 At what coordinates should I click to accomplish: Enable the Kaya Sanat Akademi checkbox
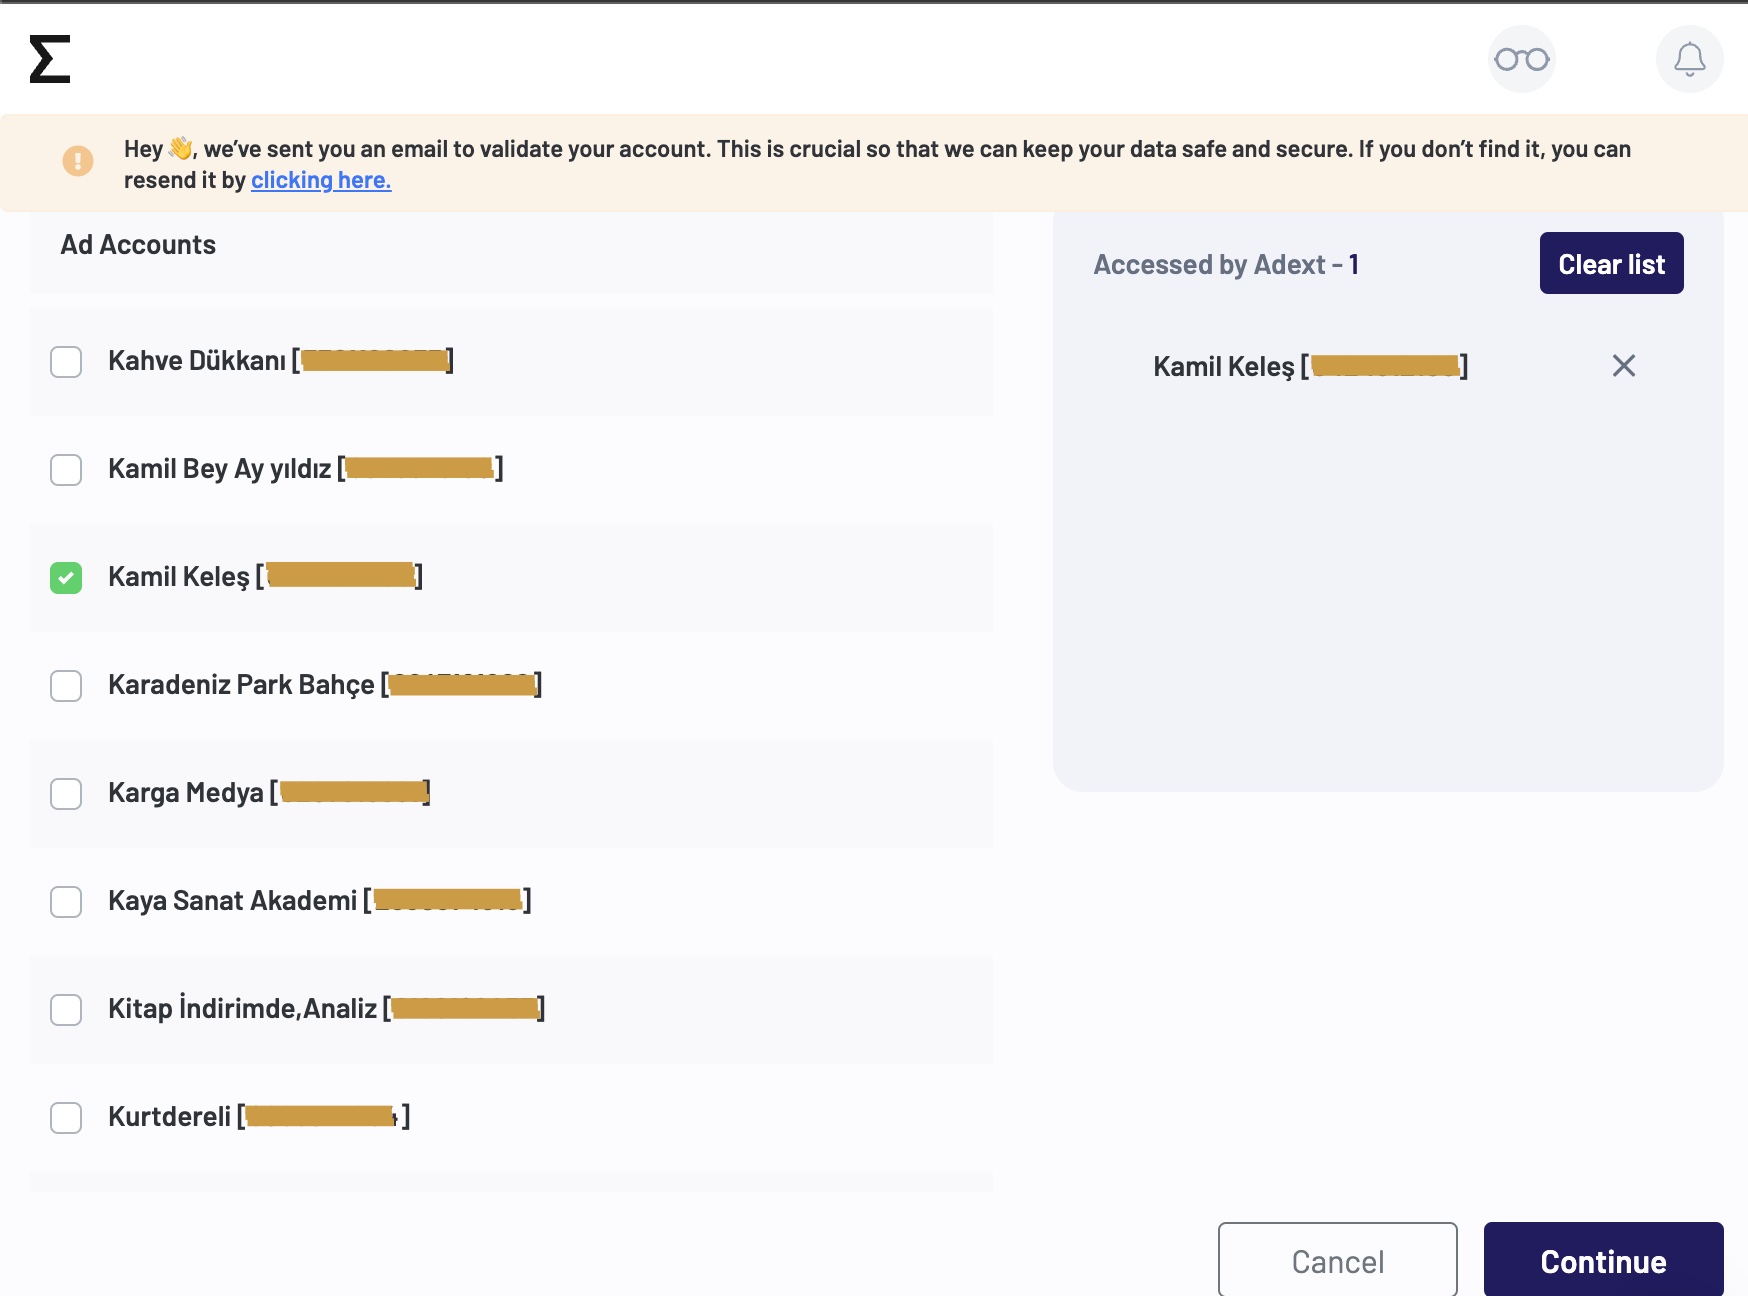(x=66, y=901)
